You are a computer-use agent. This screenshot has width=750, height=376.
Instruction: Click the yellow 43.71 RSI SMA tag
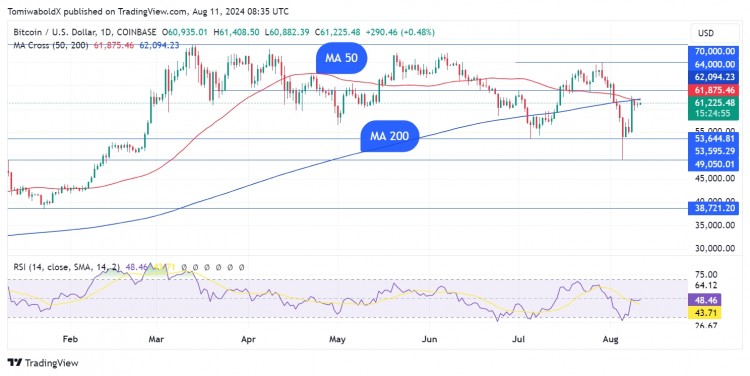pyautogui.click(x=705, y=313)
